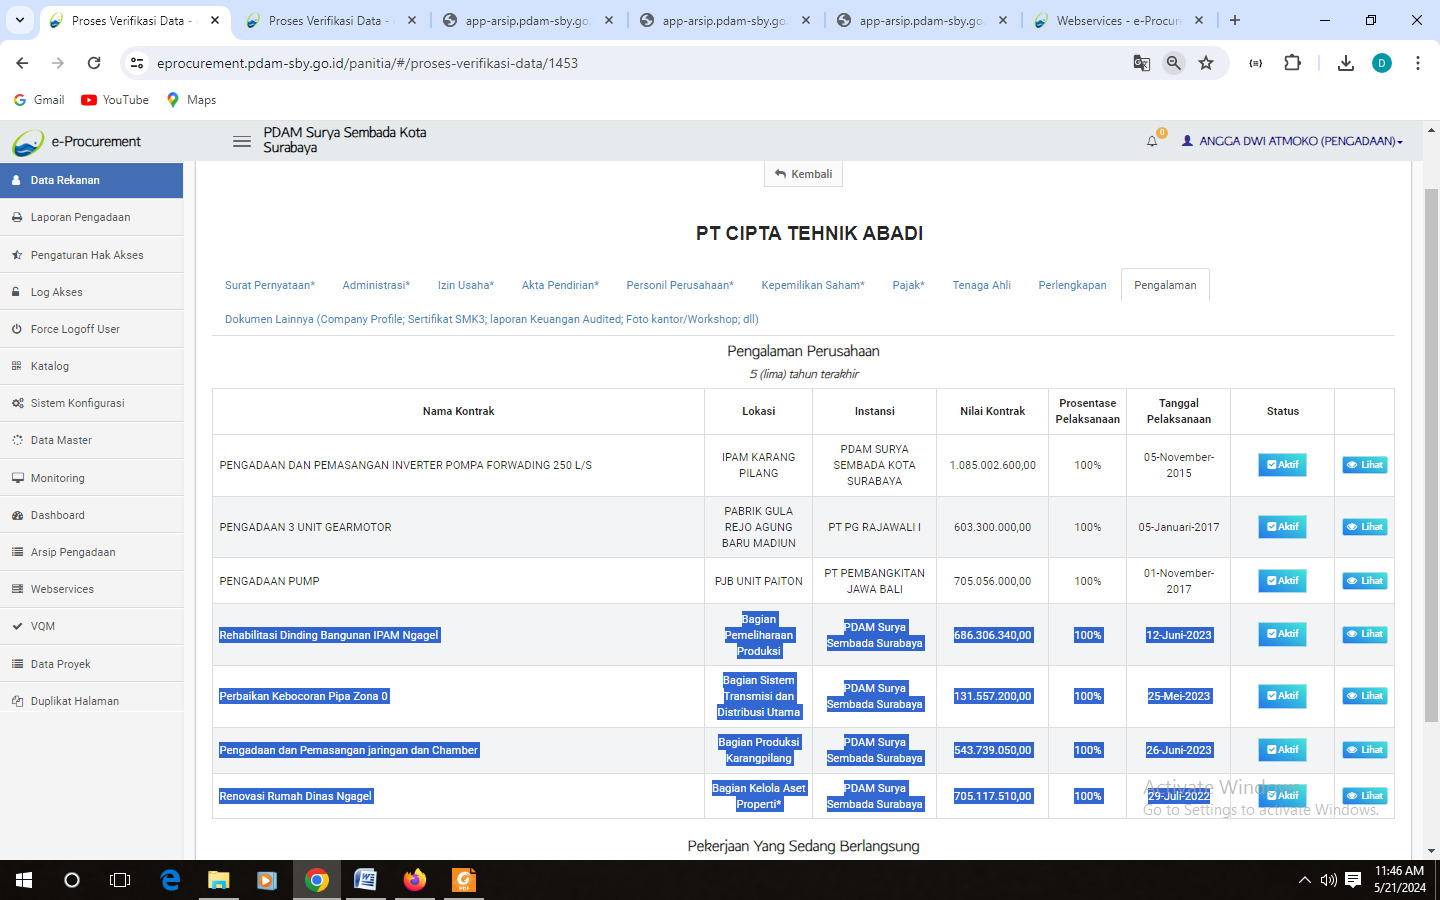Toggle Aktif for Pemasangan jaringan dan Chamber
Image resolution: width=1440 pixels, height=900 pixels.
pos(1282,750)
